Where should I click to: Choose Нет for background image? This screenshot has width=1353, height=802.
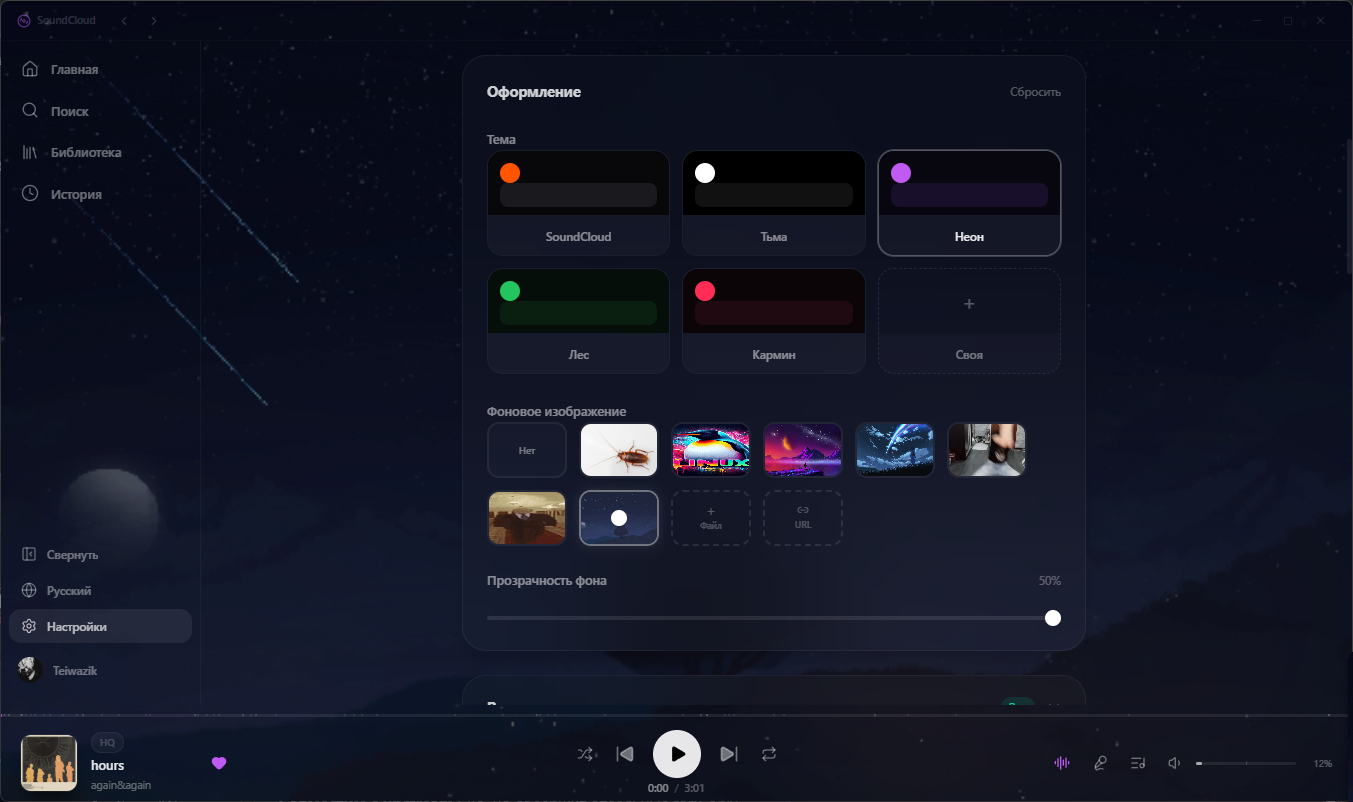[x=527, y=450]
